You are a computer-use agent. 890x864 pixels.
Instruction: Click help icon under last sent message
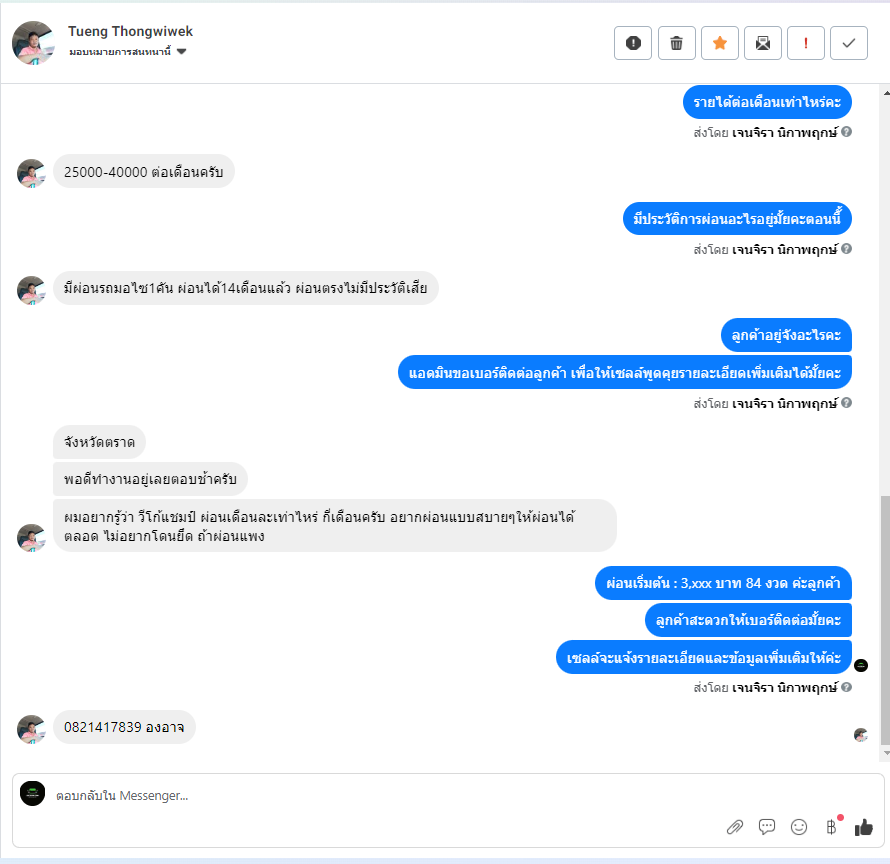click(846, 687)
